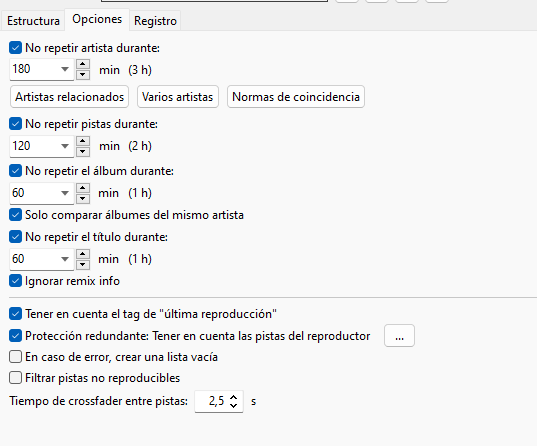Open the album no-repeat 60 dropdown
The image size is (537, 446).
pyautogui.click(x=65, y=193)
